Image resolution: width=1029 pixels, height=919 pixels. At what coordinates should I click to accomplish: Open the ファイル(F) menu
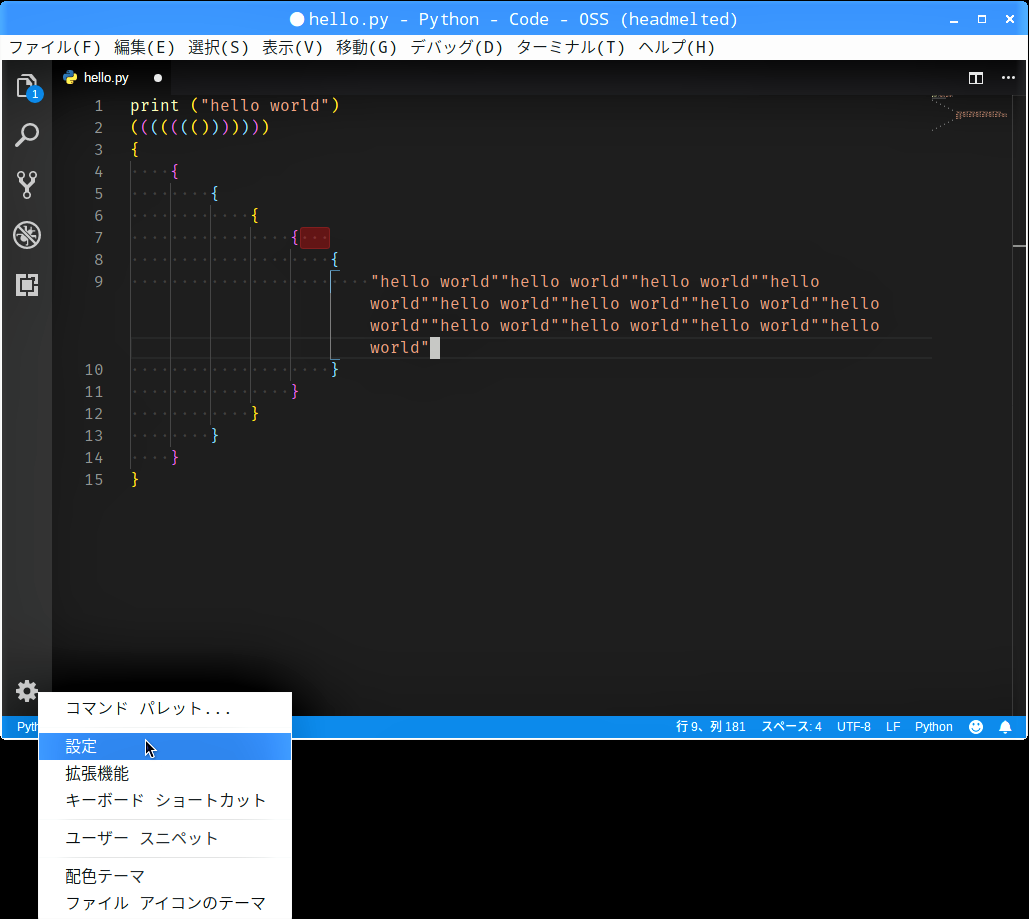(x=55, y=47)
